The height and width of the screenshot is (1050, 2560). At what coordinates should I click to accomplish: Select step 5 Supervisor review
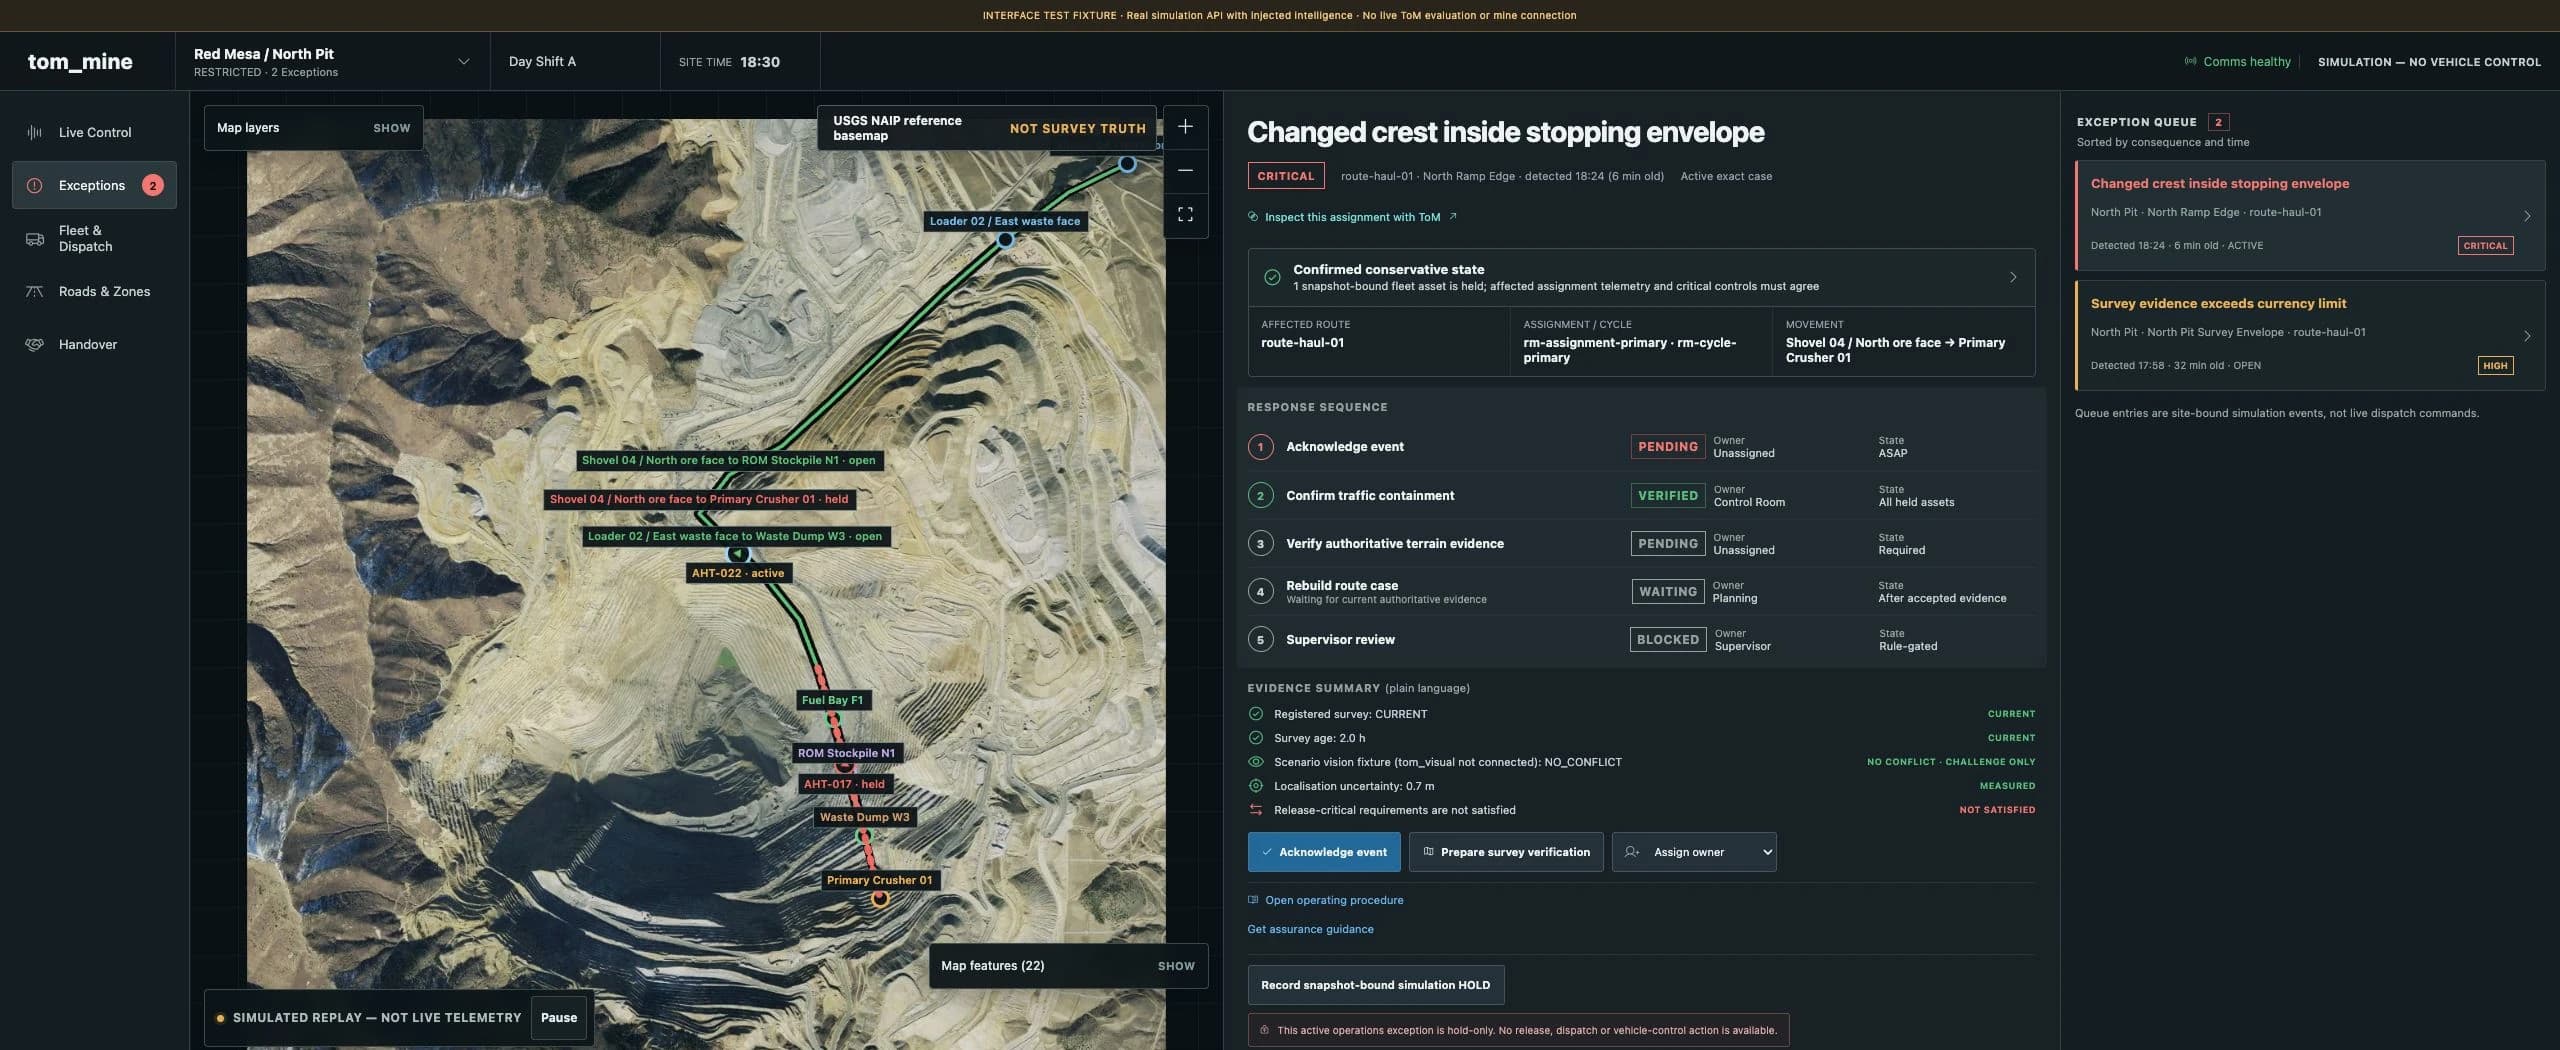click(1641, 639)
